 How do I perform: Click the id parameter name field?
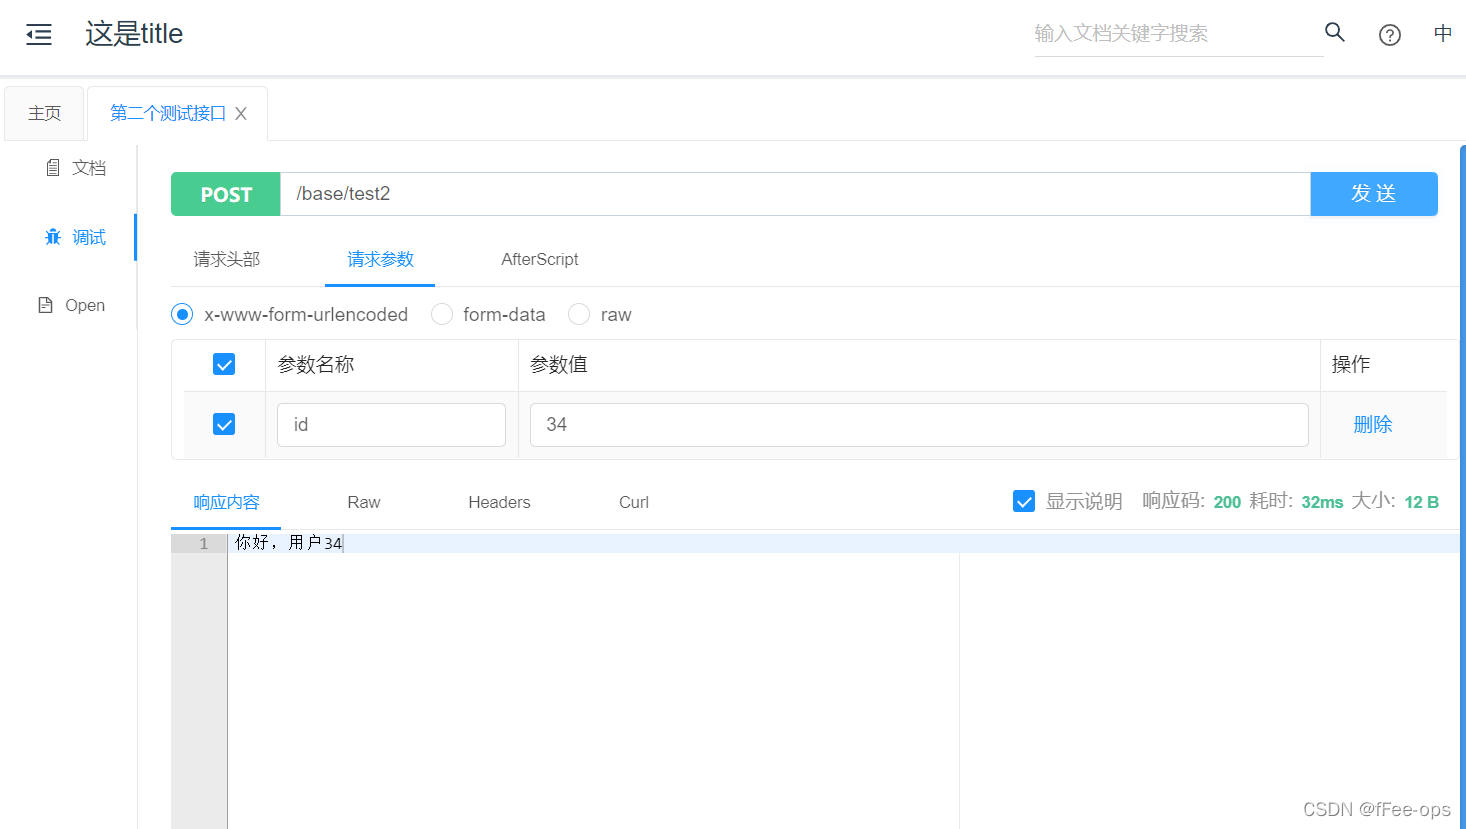coord(391,425)
